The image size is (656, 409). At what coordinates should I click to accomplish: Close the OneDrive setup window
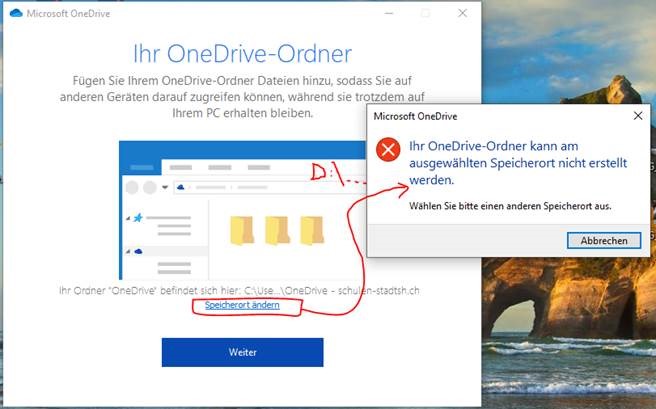pos(462,13)
